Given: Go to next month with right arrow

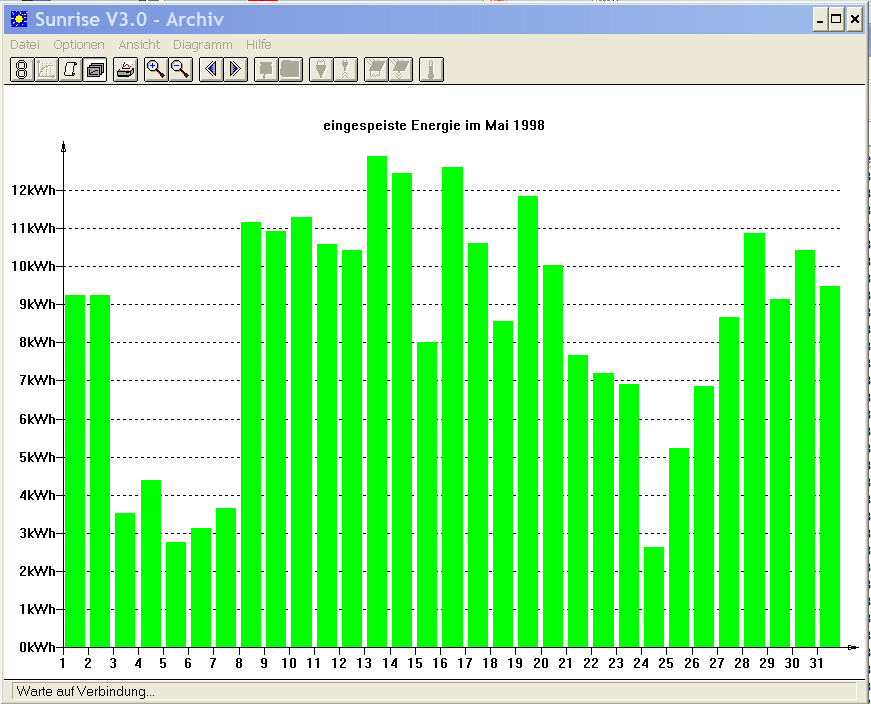Looking at the screenshot, I should [236, 70].
